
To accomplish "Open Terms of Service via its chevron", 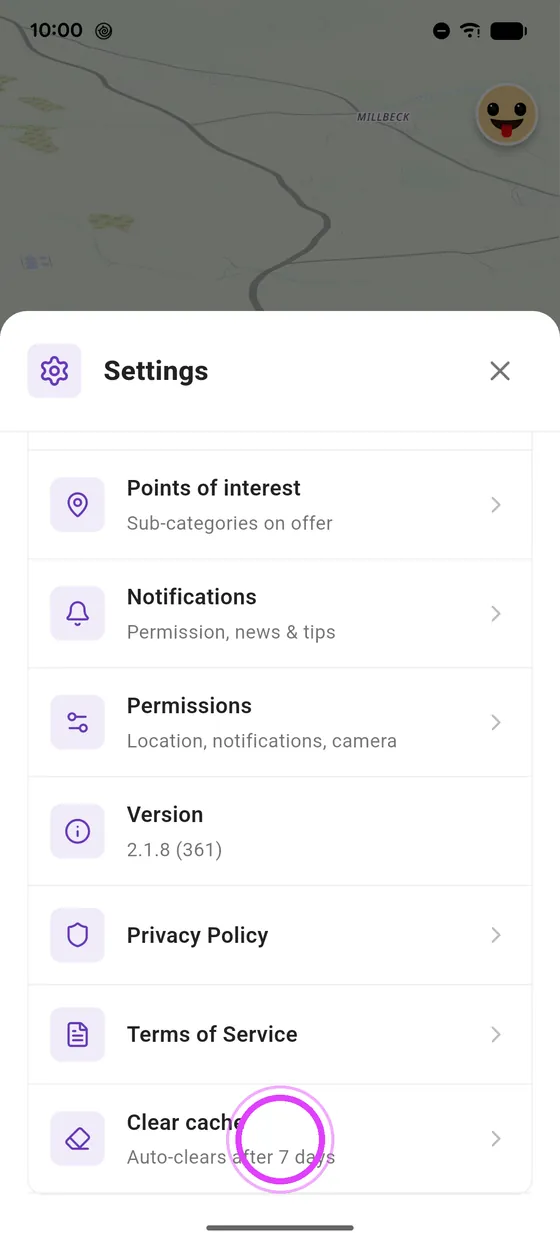I will [x=496, y=1034].
